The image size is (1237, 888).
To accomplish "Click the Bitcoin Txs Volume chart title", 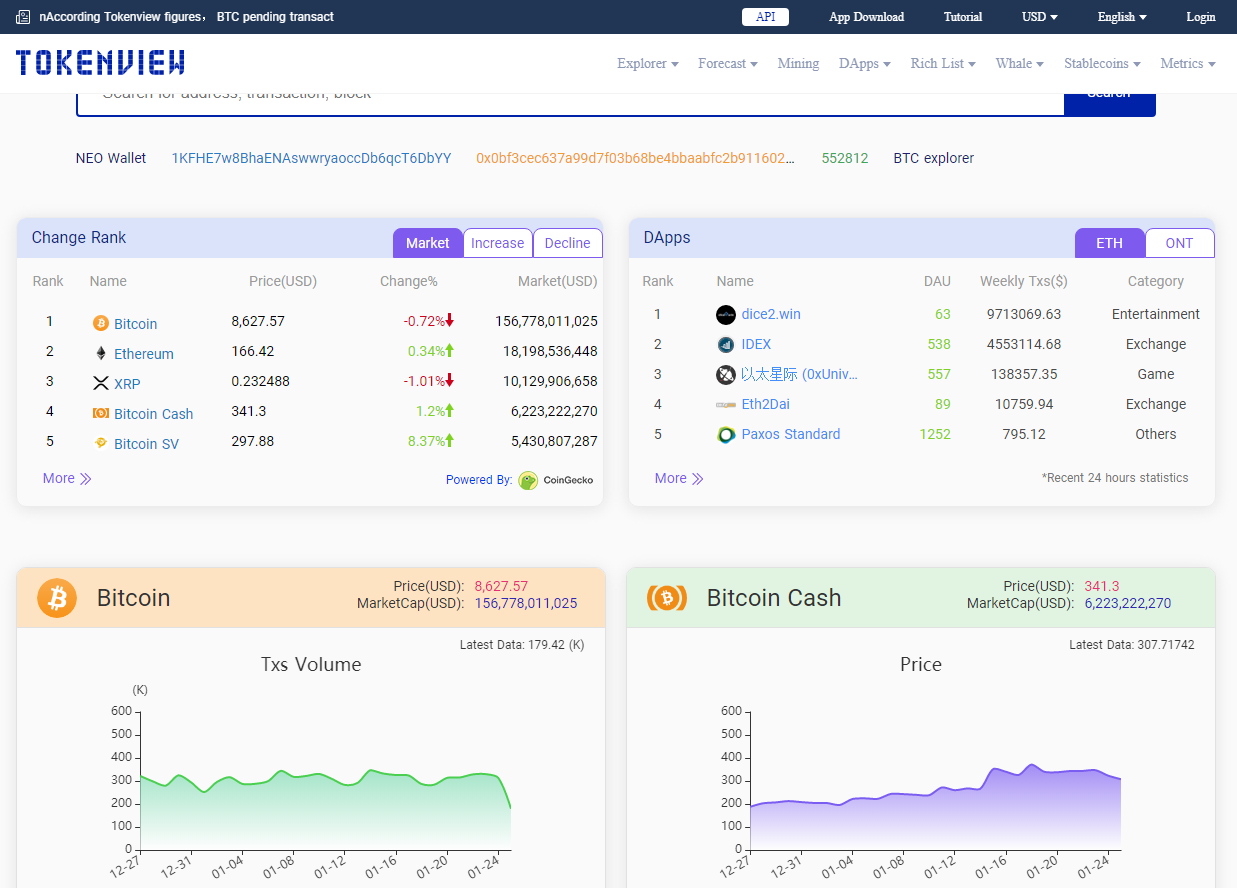I will tap(311, 664).
